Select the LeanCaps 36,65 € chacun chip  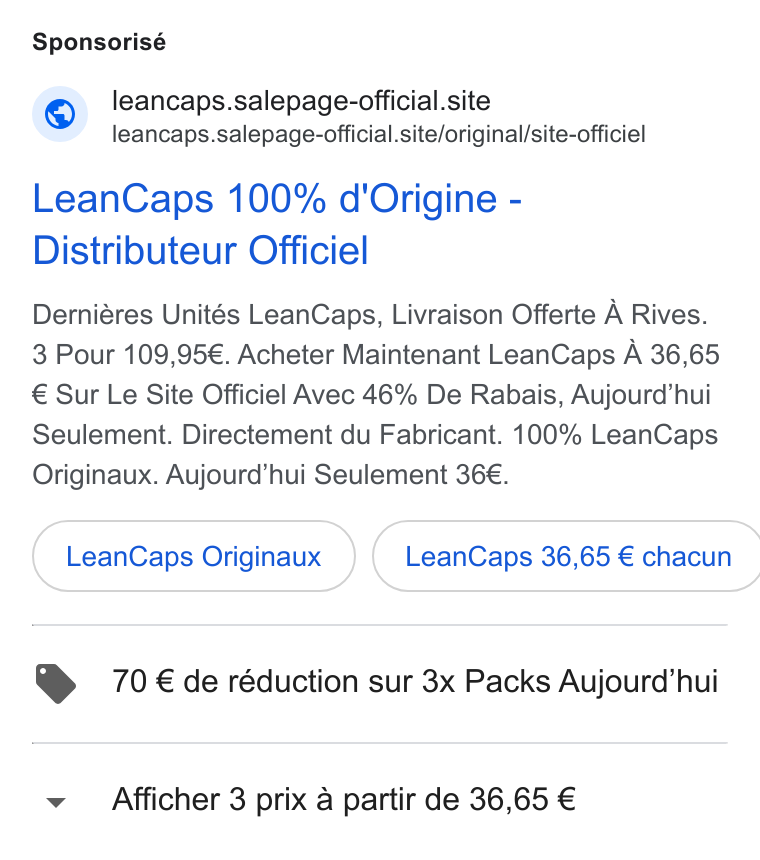[x=568, y=556]
